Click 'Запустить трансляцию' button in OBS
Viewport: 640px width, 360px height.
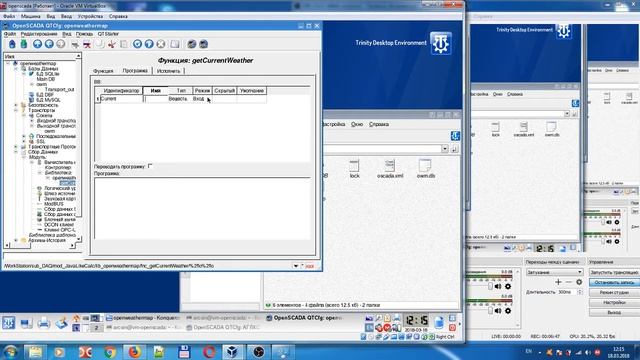point(614,272)
